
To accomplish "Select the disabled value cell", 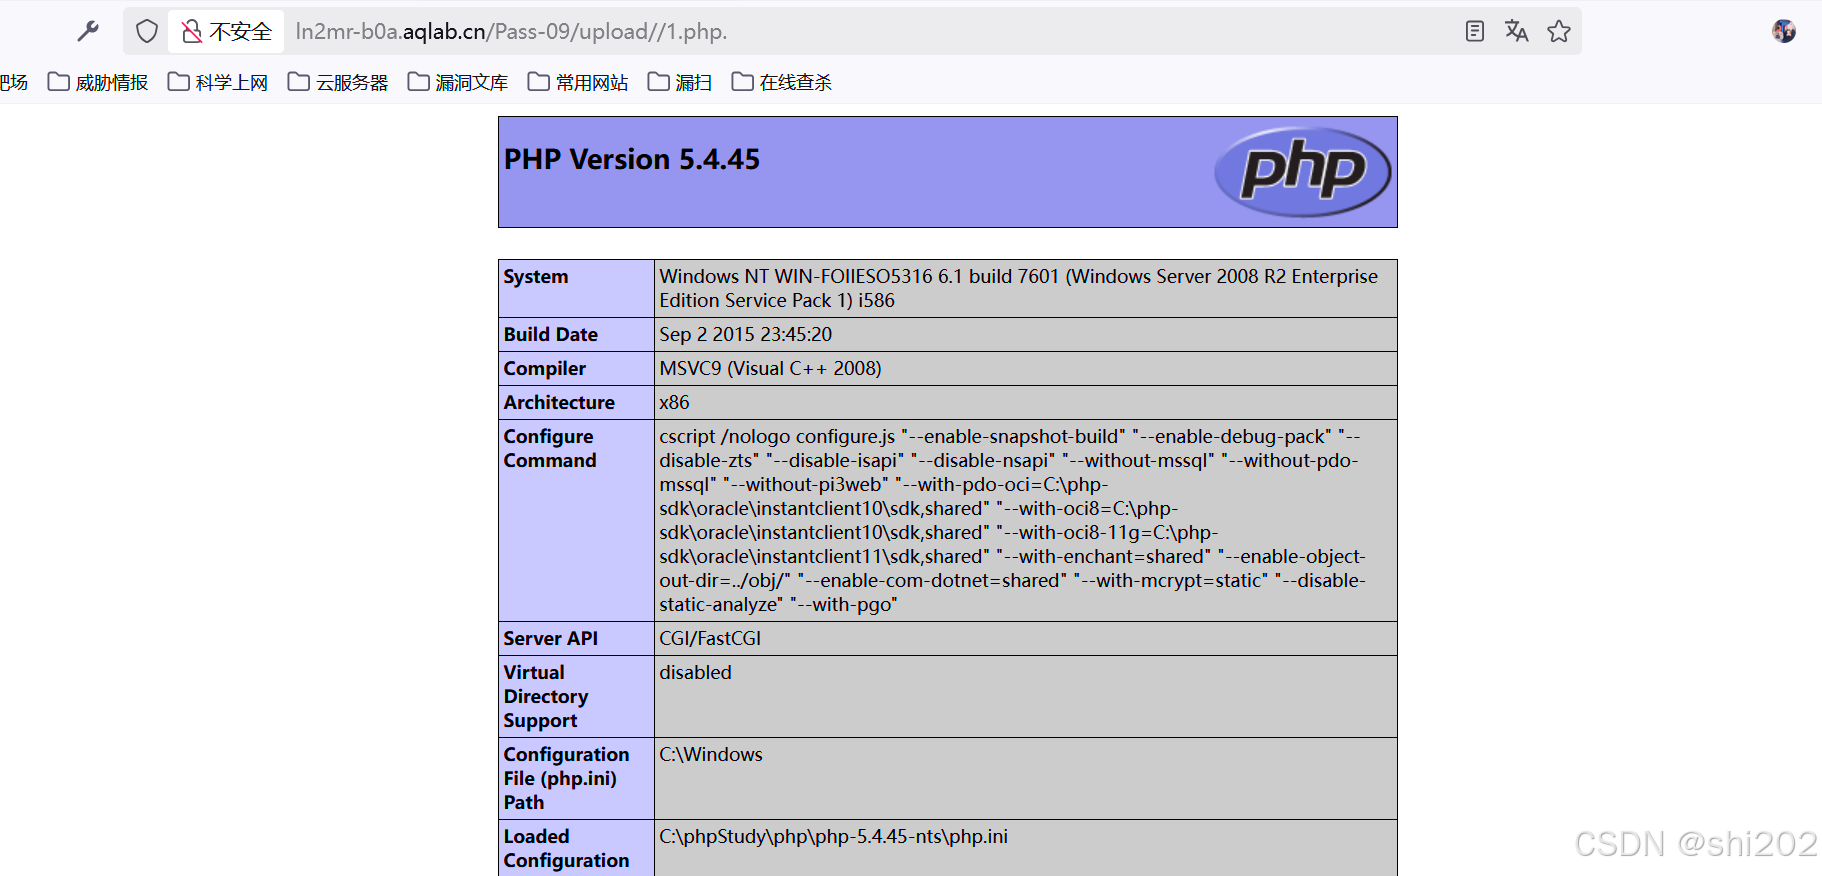I will 696,673.
